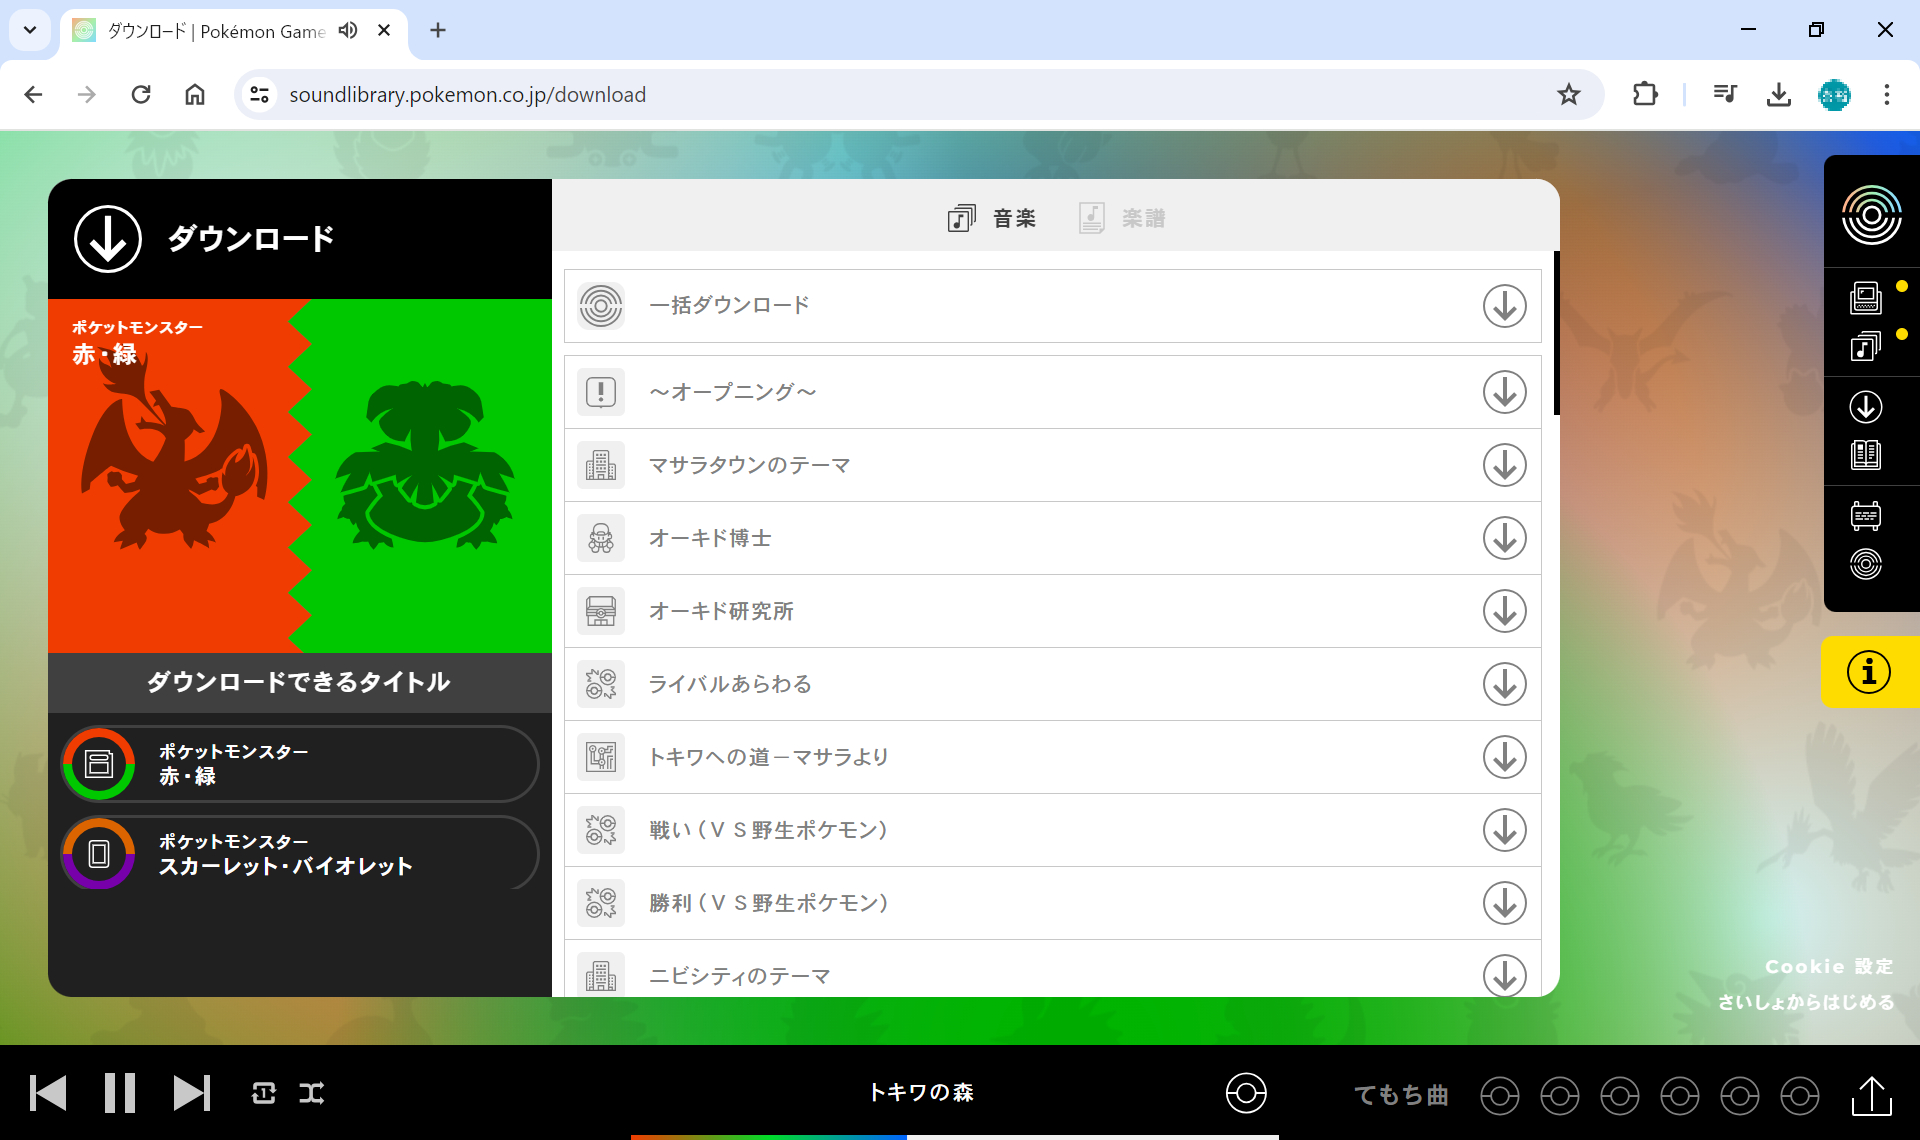Open Chrome three-dot menu
Image resolution: width=1920 pixels, height=1140 pixels.
[x=1887, y=95]
